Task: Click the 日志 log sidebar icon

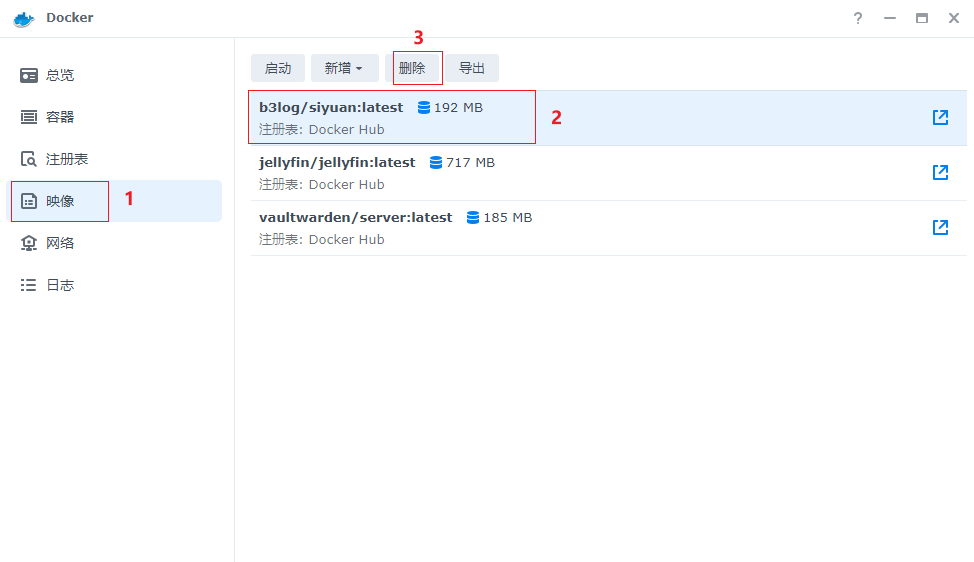Action: 29,285
